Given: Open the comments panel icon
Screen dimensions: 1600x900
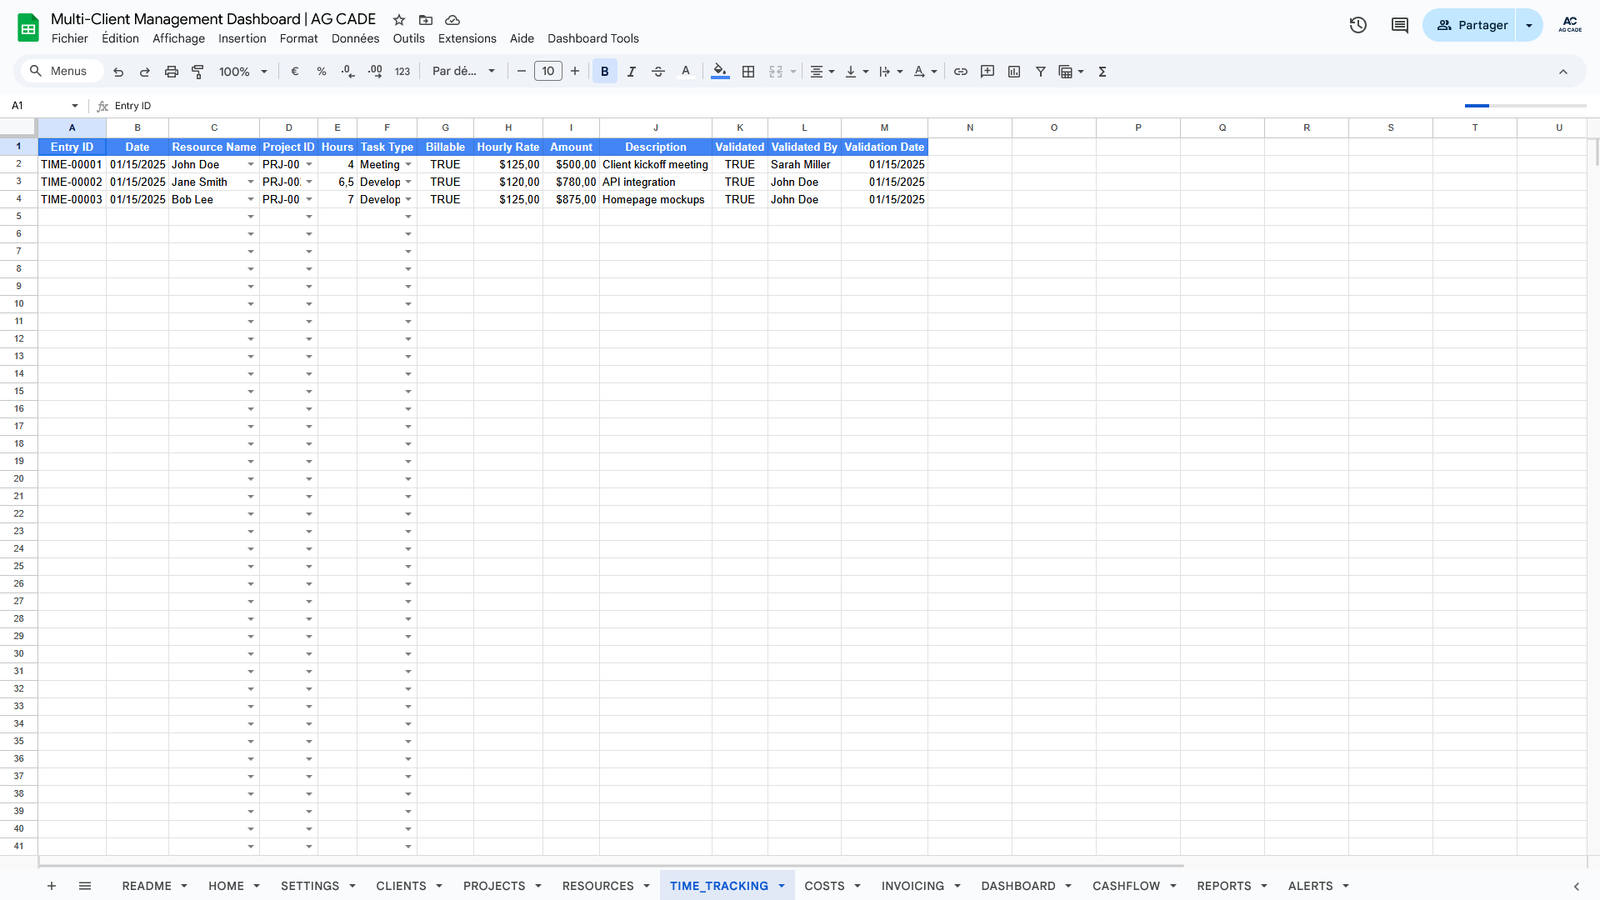Looking at the screenshot, I should pos(1399,25).
